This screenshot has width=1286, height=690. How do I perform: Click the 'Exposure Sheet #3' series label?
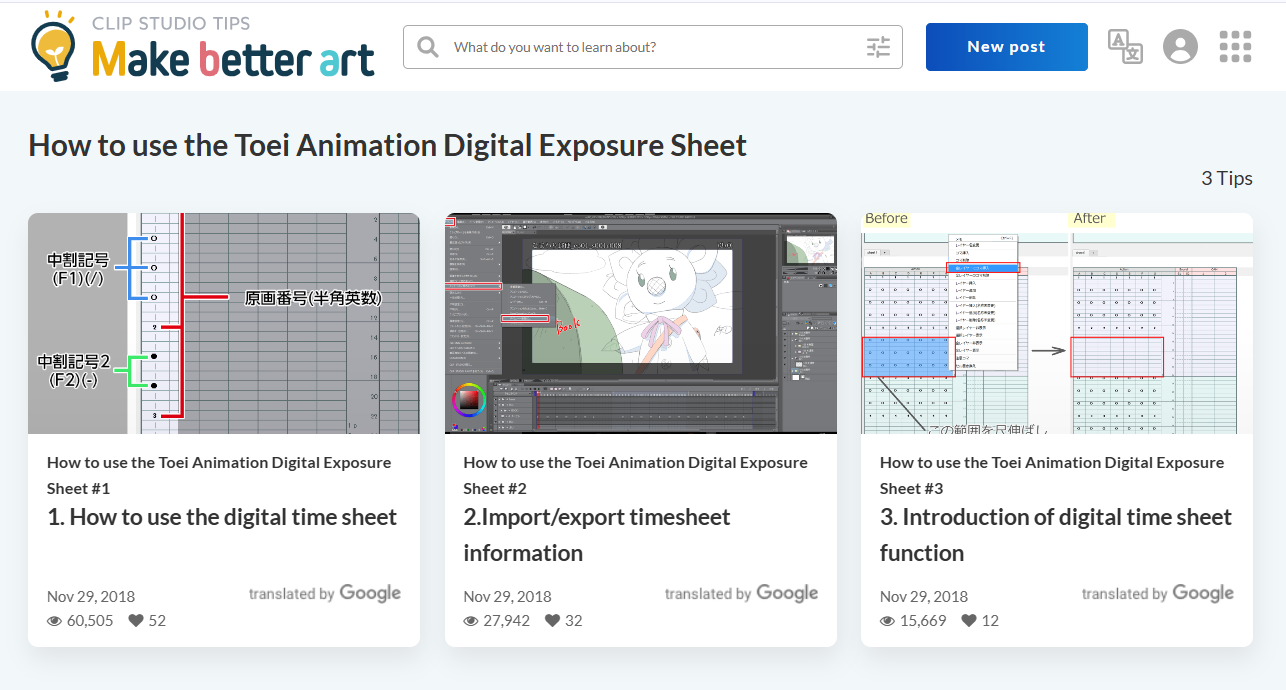pos(1052,475)
